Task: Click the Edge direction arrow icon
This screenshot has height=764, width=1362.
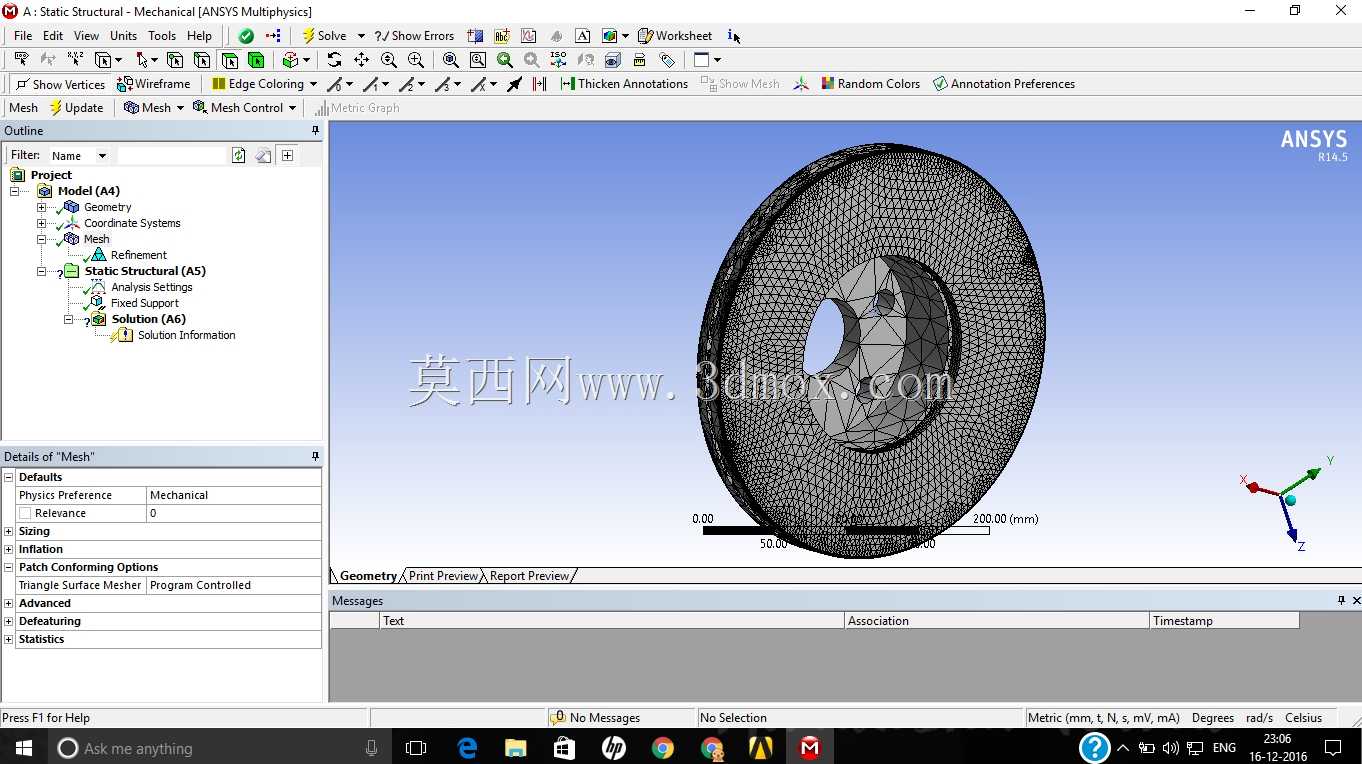Action: coord(514,84)
